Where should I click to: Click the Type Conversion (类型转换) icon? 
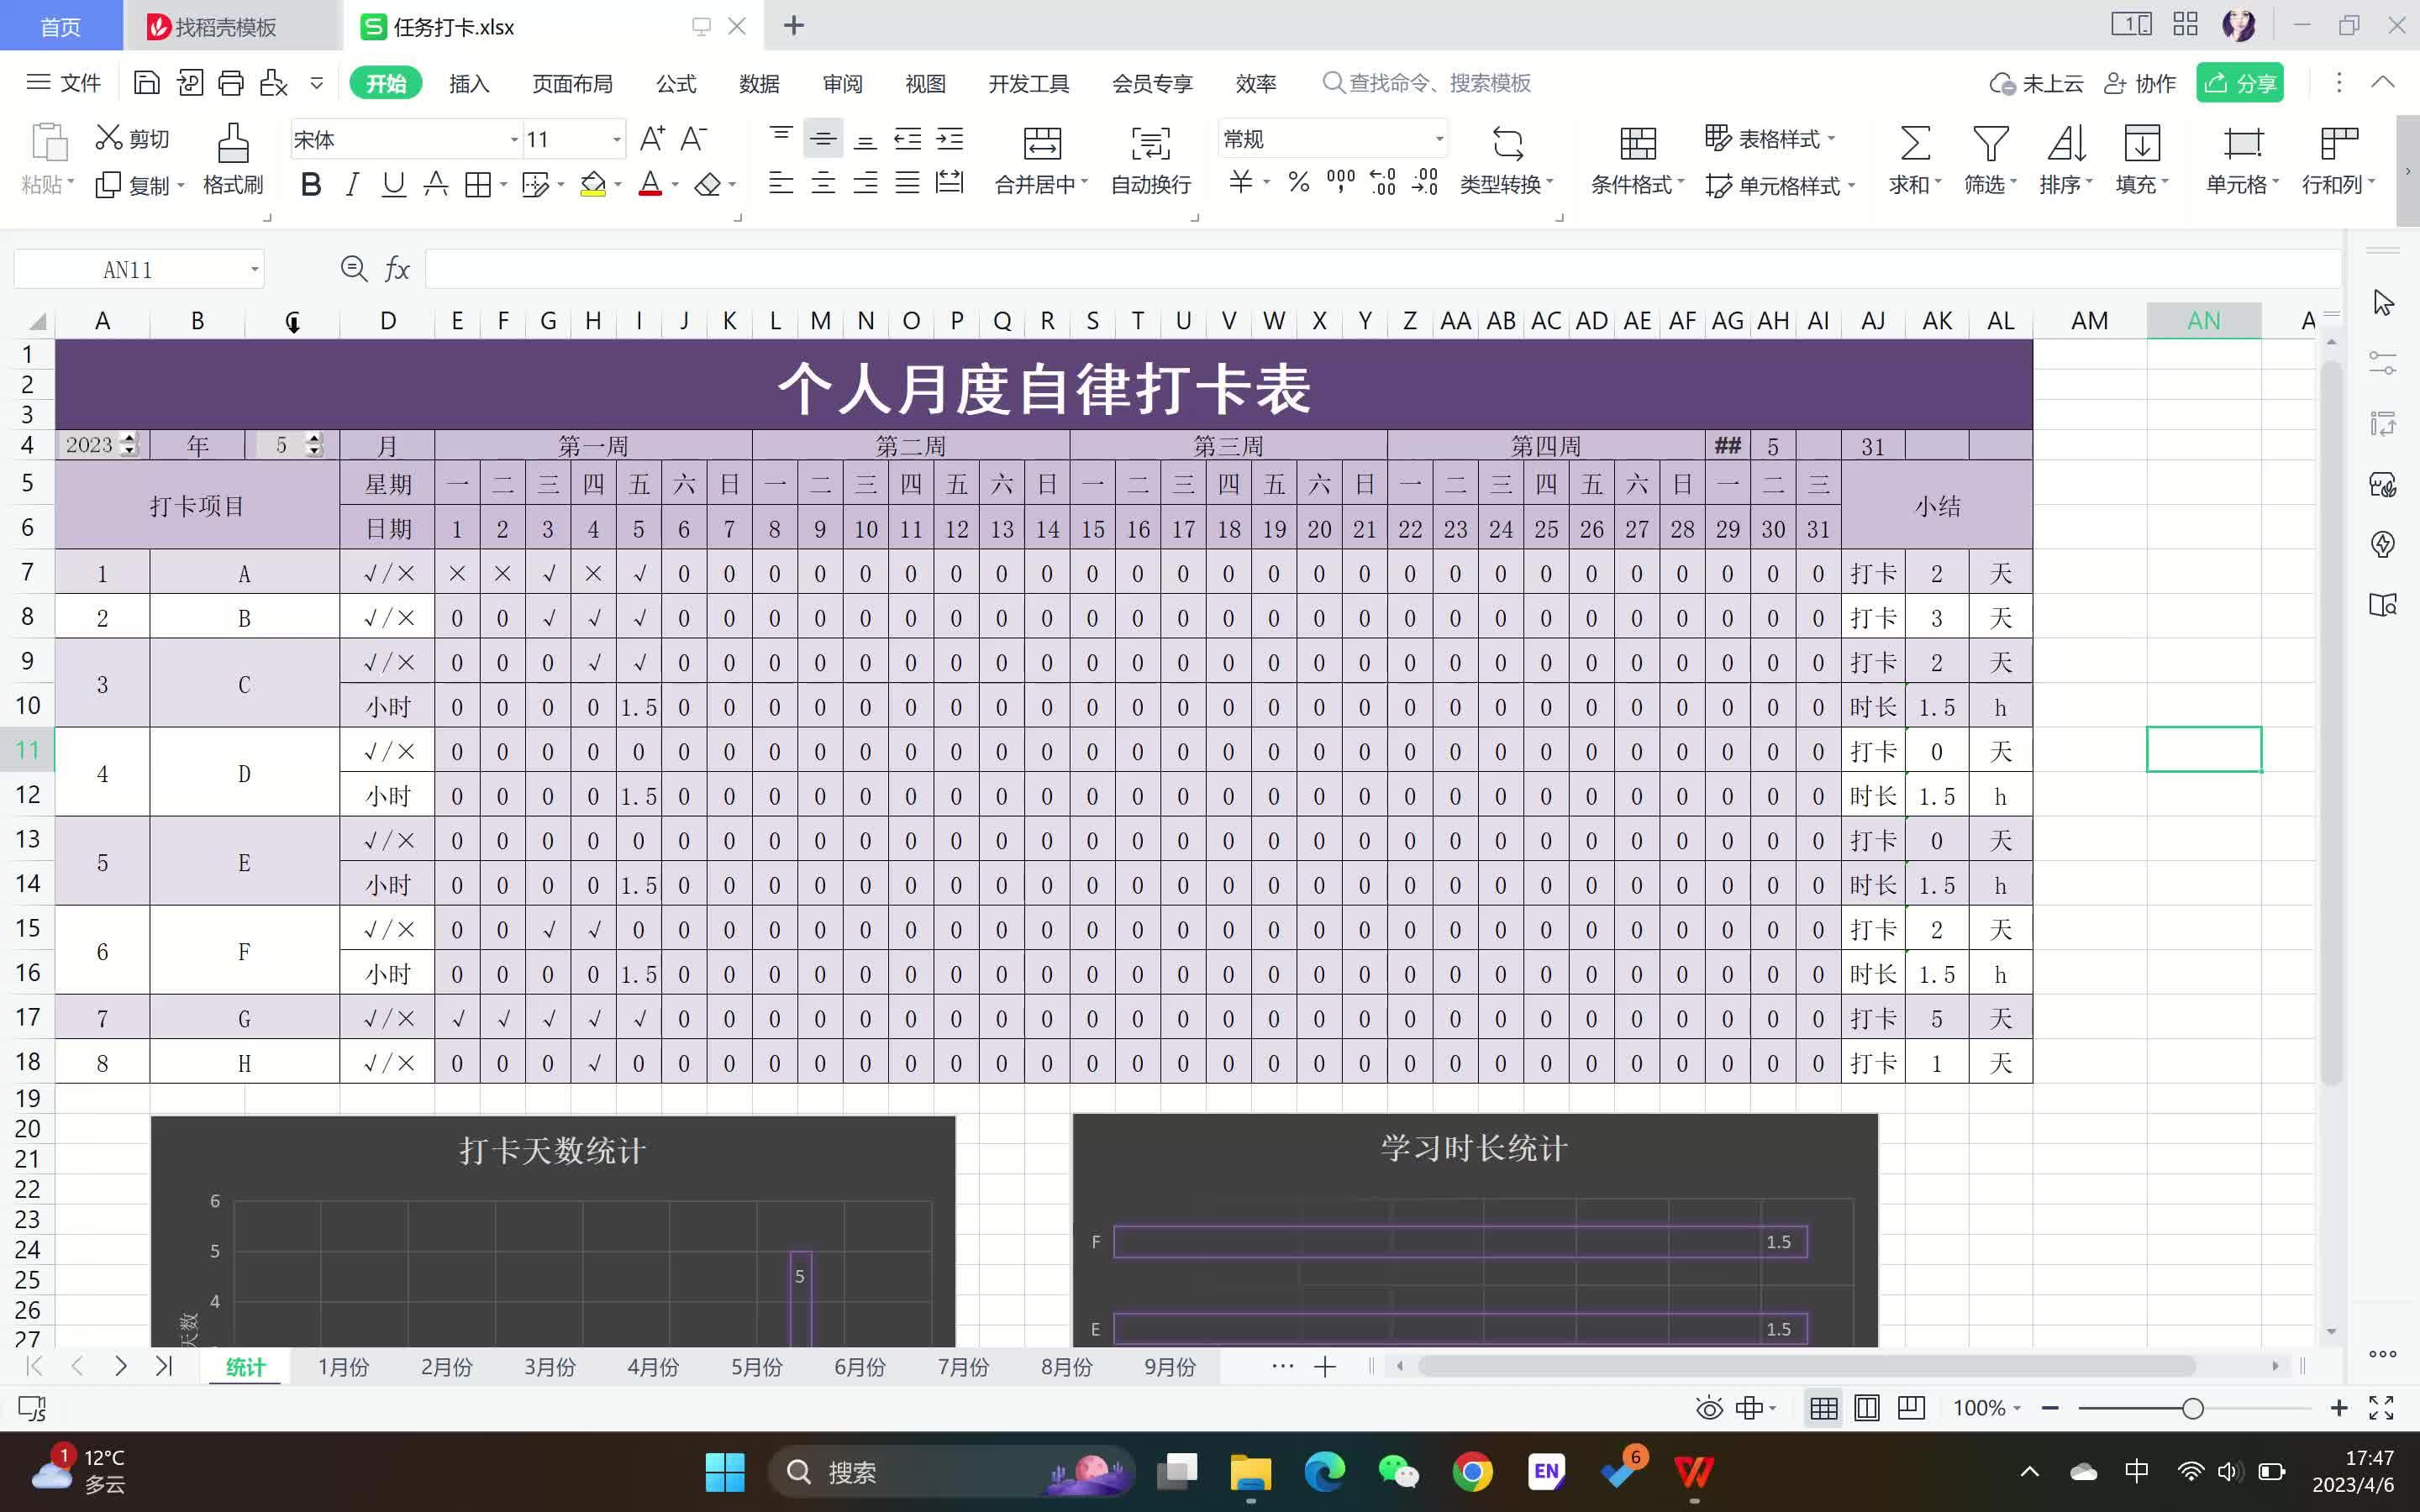pyautogui.click(x=1507, y=143)
